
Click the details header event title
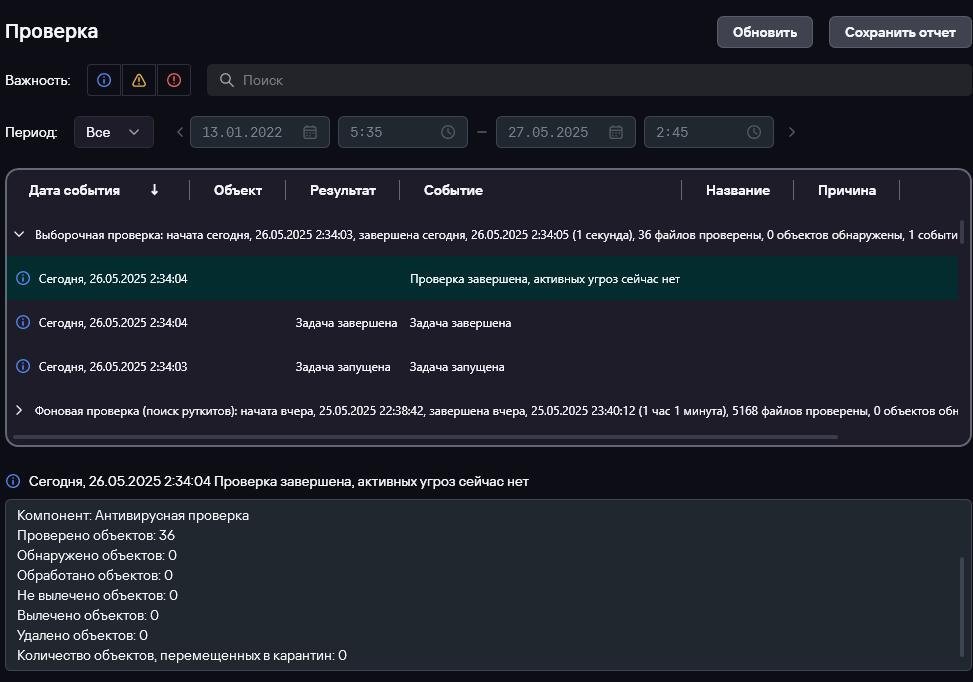(x=279, y=482)
